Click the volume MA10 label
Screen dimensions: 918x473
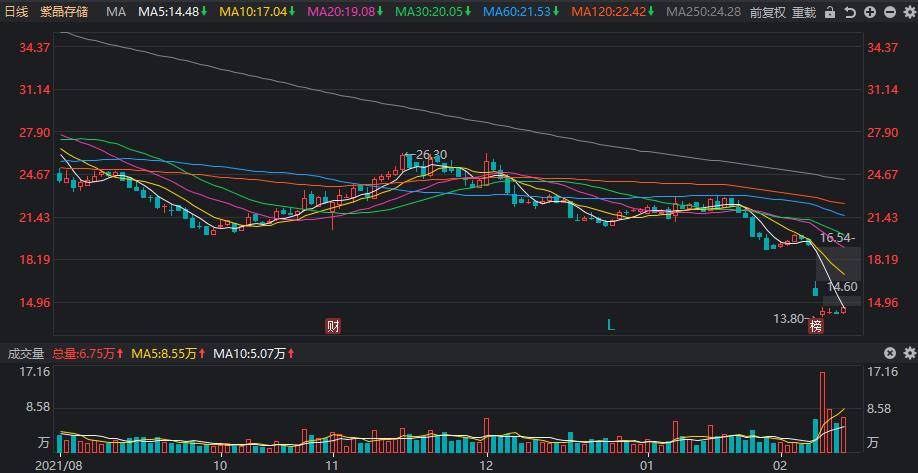pyautogui.click(x=249, y=353)
